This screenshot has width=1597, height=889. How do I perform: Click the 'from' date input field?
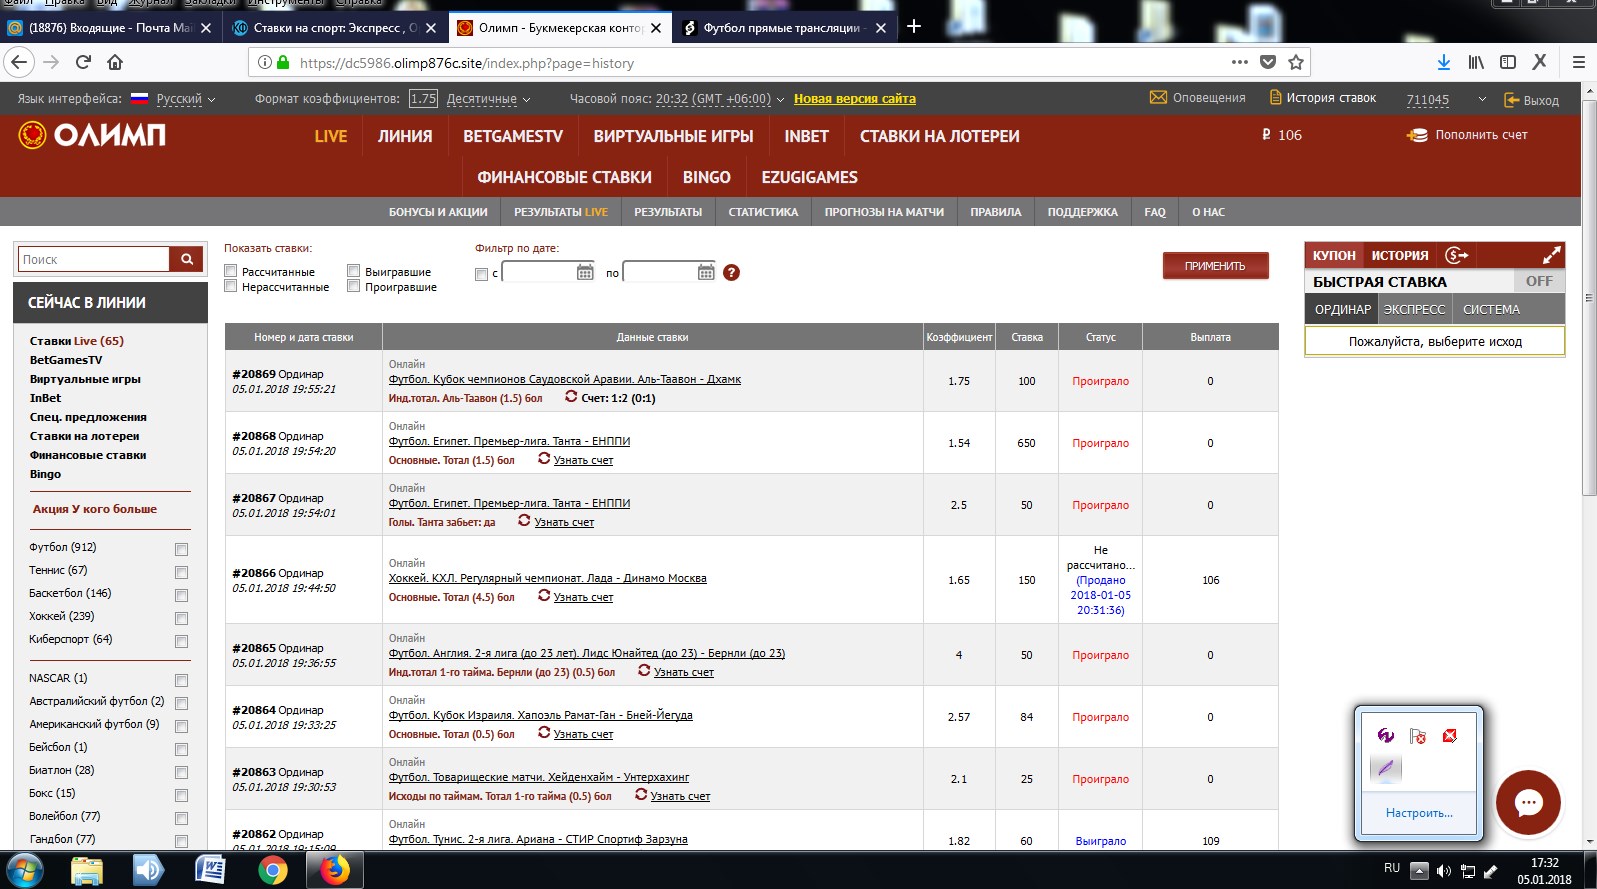539,272
